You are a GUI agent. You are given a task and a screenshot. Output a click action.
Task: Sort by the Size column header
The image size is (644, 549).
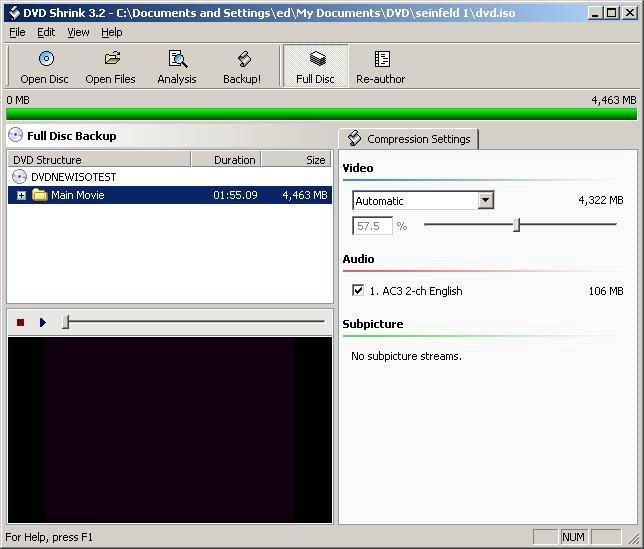click(x=297, y=159)
